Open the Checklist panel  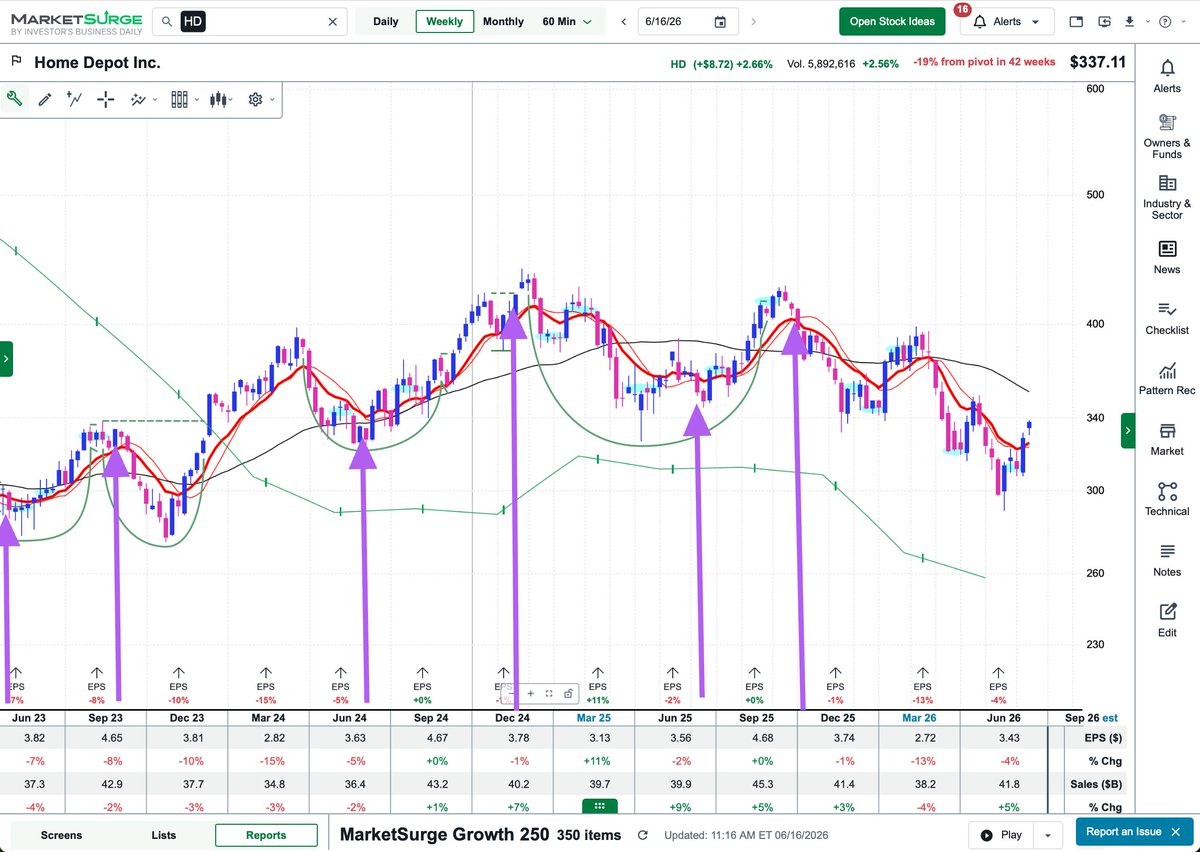(1167, 317)
